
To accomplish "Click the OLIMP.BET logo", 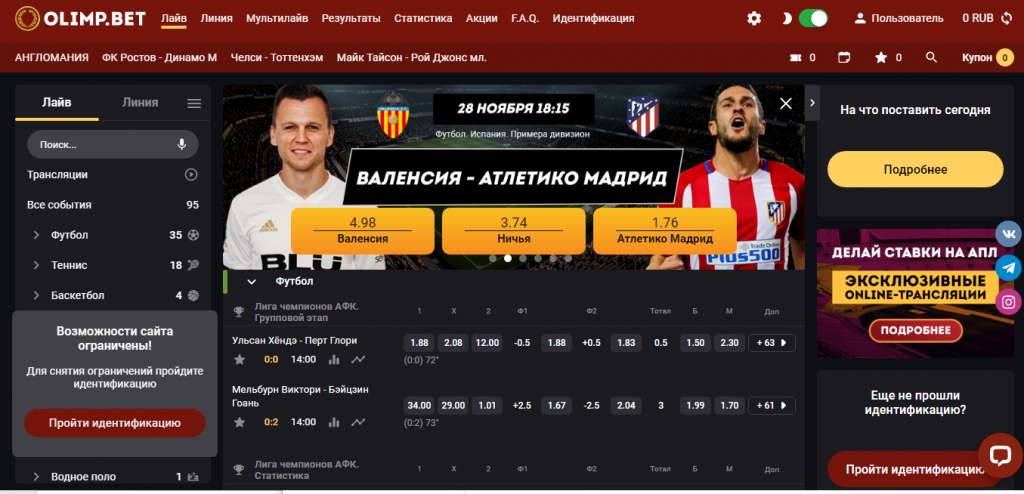I will (x=80, y=18).
